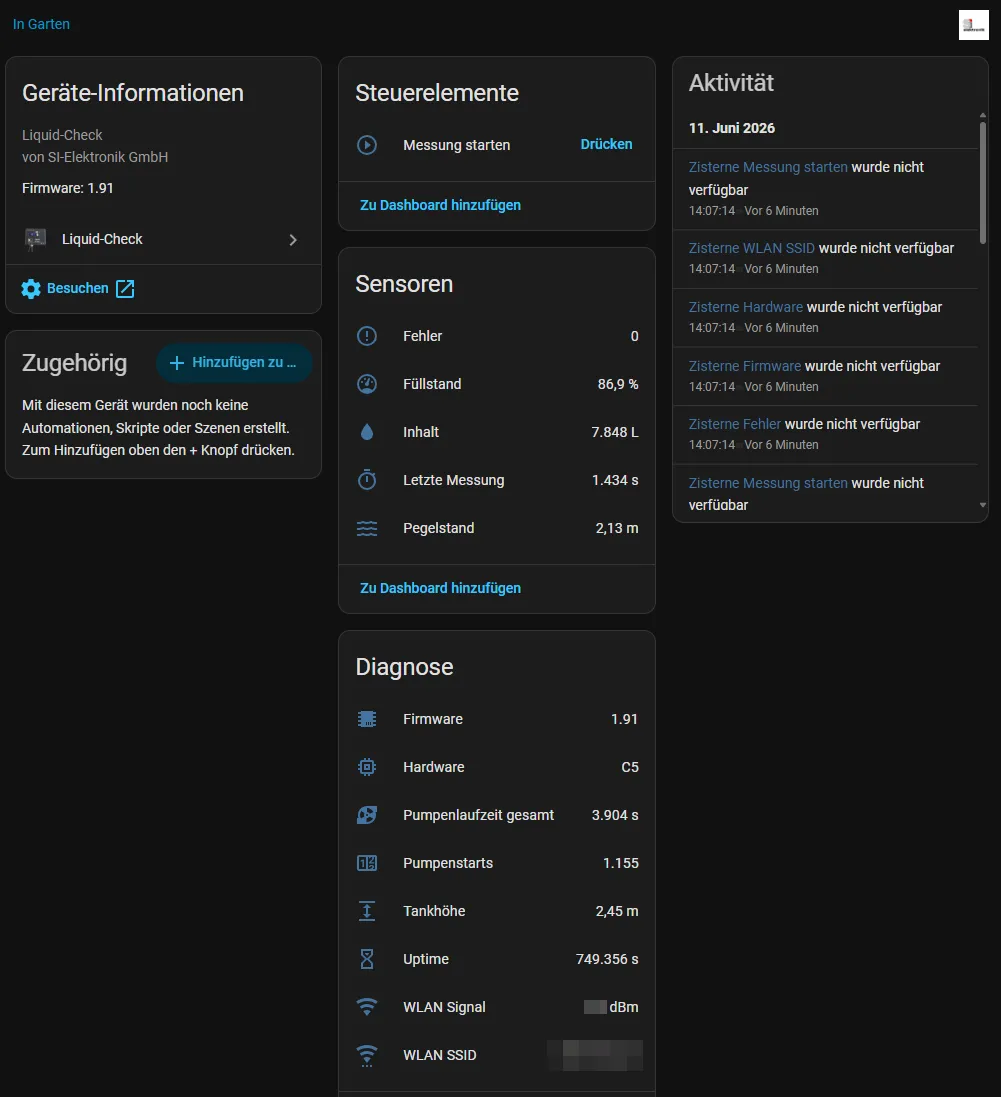Open the Tankhöhe value 2,45 m
This screenshot has height=1097, width=1001.
(616, 911)
